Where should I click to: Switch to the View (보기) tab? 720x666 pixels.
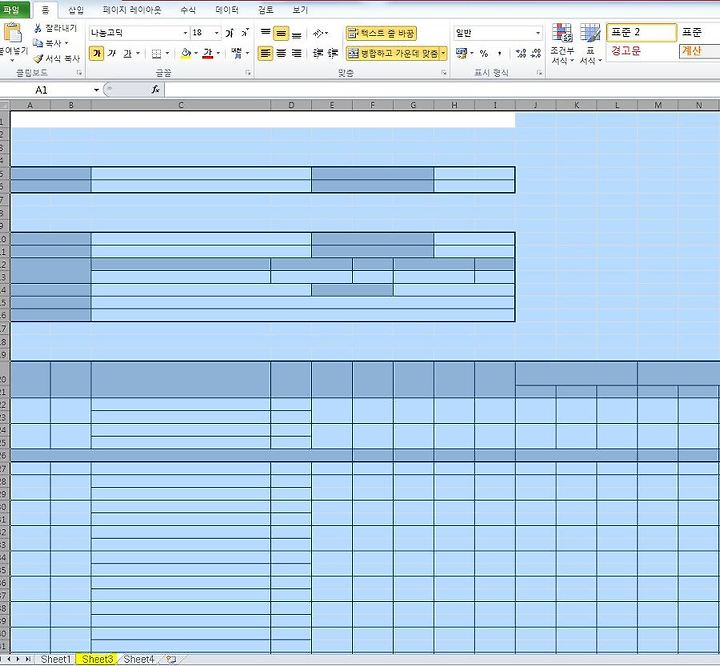(x=300, y=10)
